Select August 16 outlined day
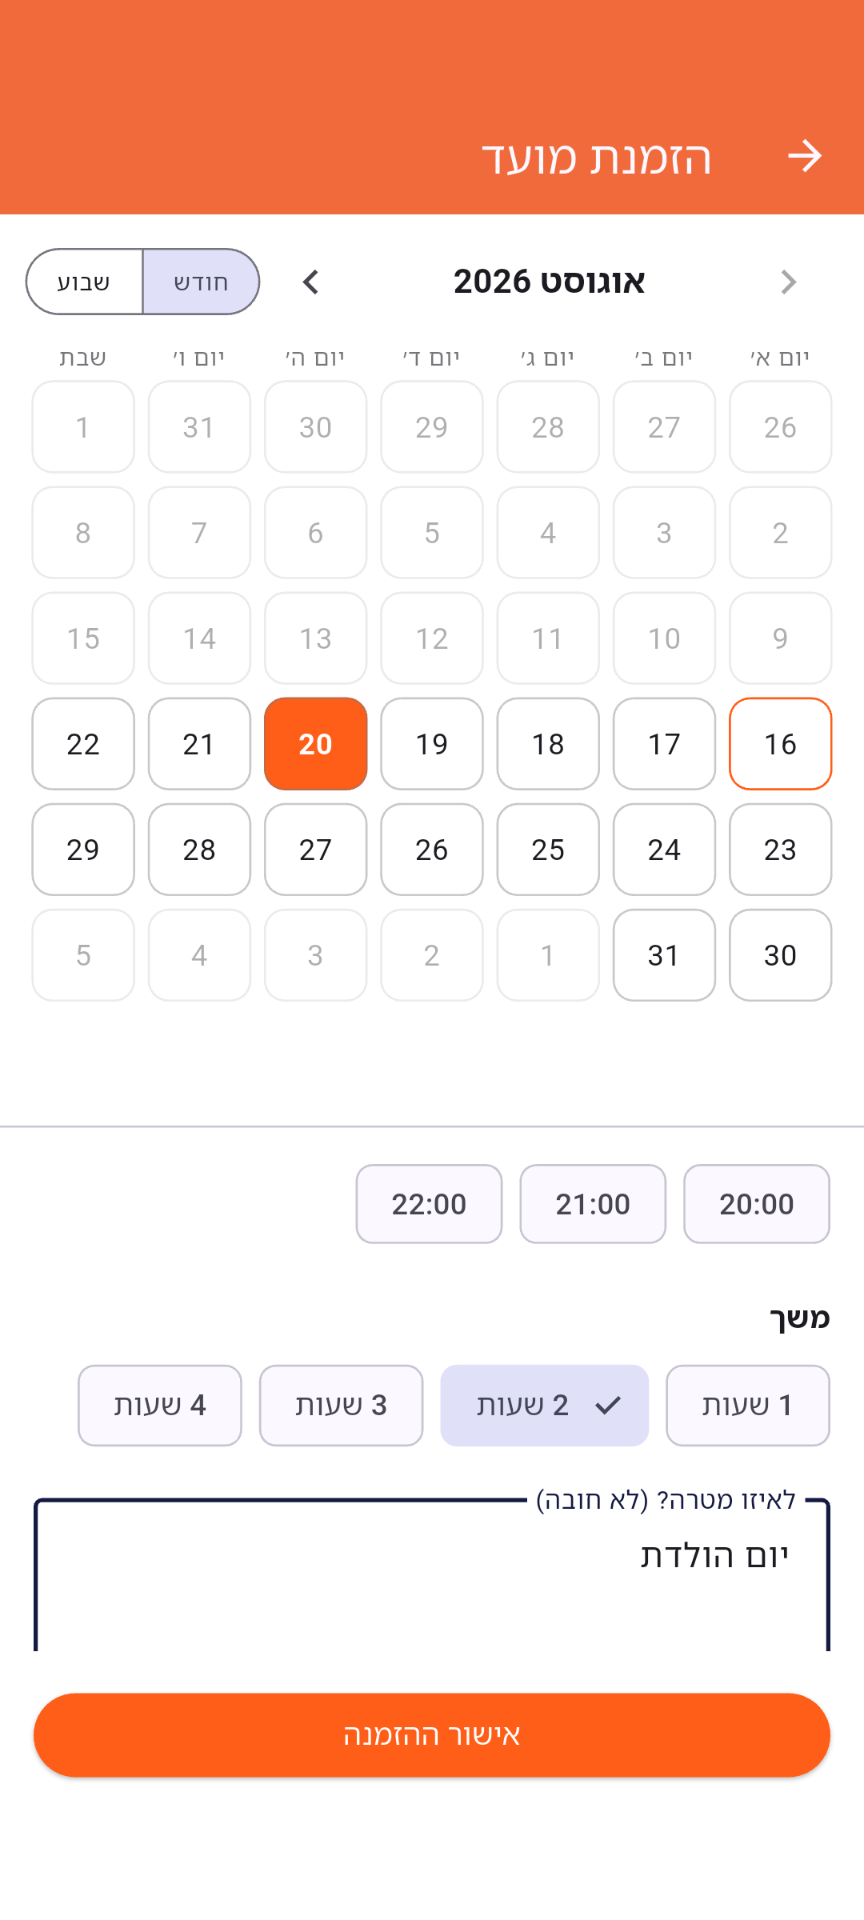 [781, 744]
